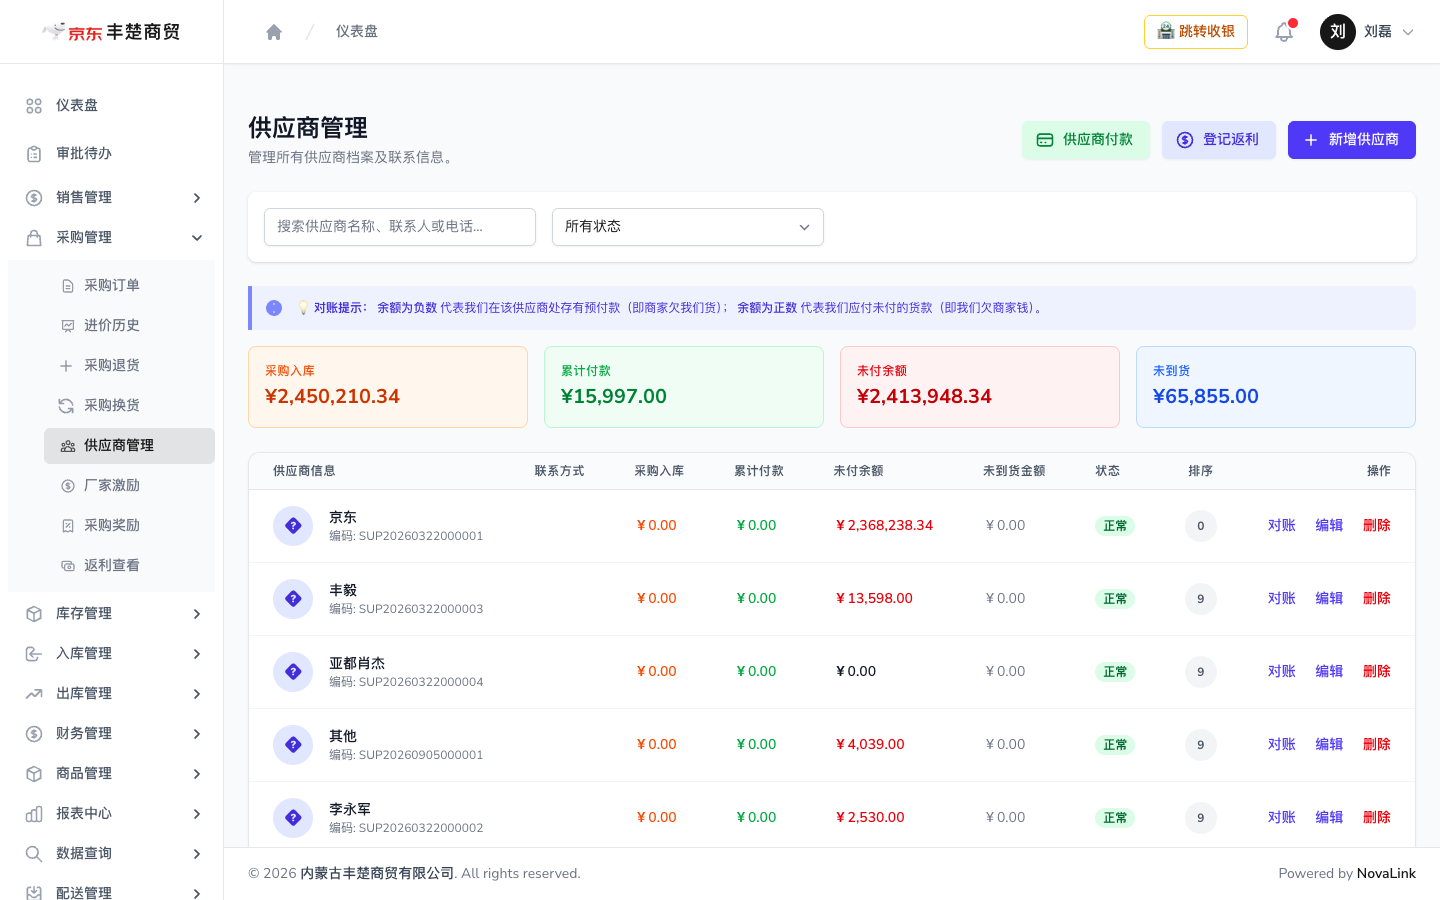Open the 商品管理 sidebar item

pyautogui.click(x=112, y=774)
